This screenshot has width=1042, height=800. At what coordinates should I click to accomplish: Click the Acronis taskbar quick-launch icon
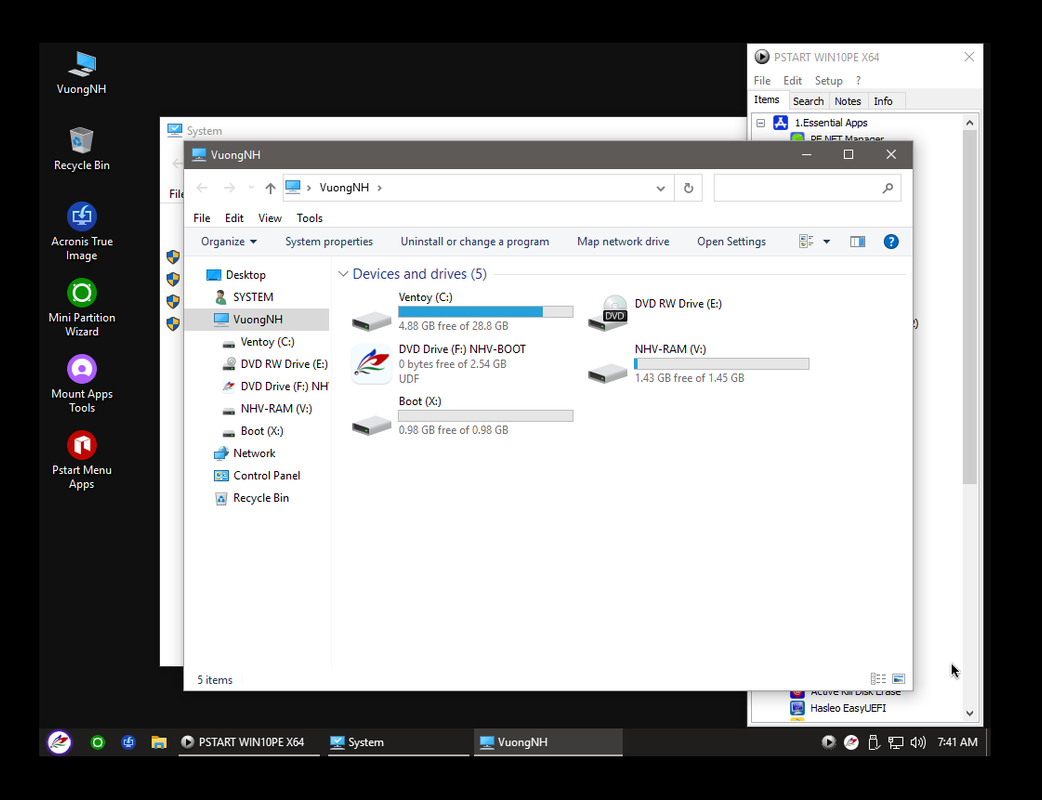click(128, 742)
